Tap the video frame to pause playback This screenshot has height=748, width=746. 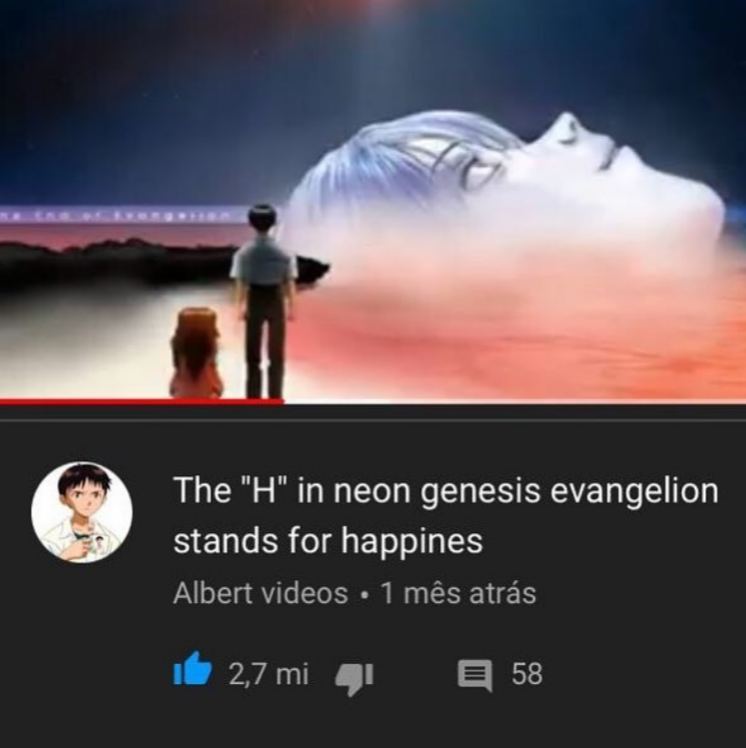[373, 199]
